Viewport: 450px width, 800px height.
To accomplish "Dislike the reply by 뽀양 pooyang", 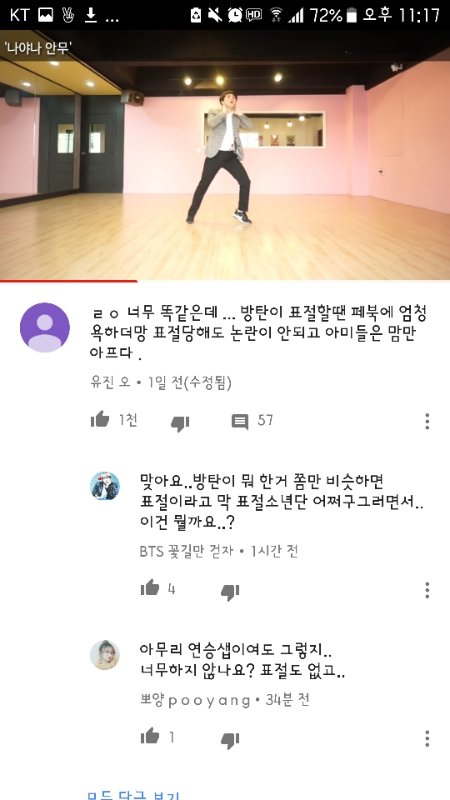I will [x=230, y=740].
